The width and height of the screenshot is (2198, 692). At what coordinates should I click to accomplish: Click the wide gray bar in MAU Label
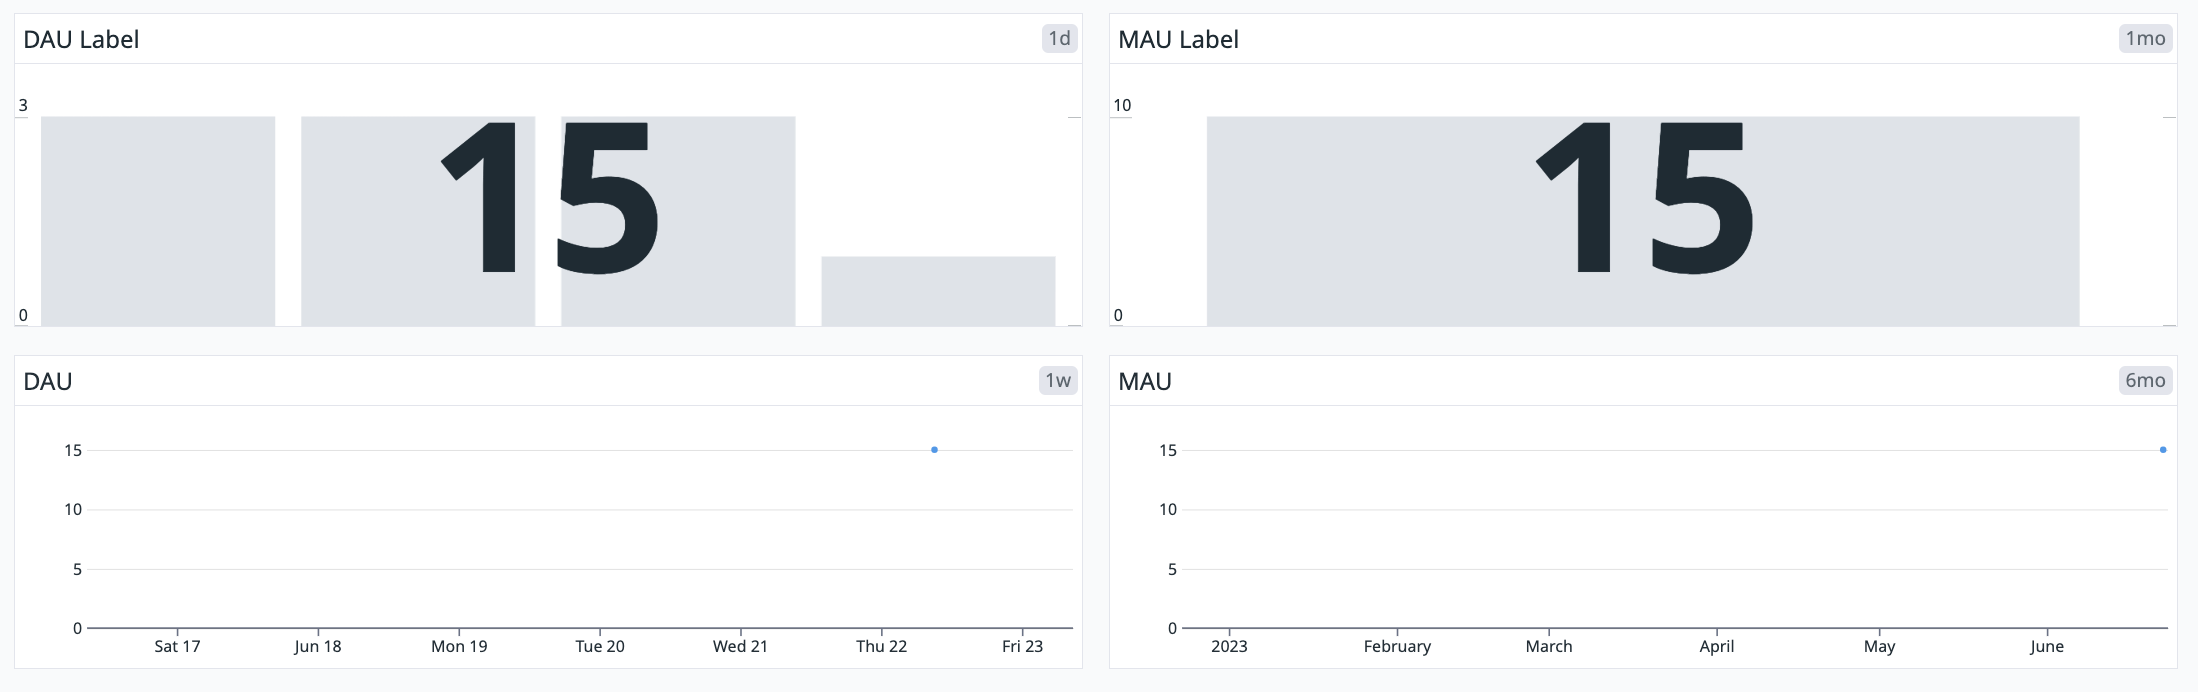tap(1350, 221)
